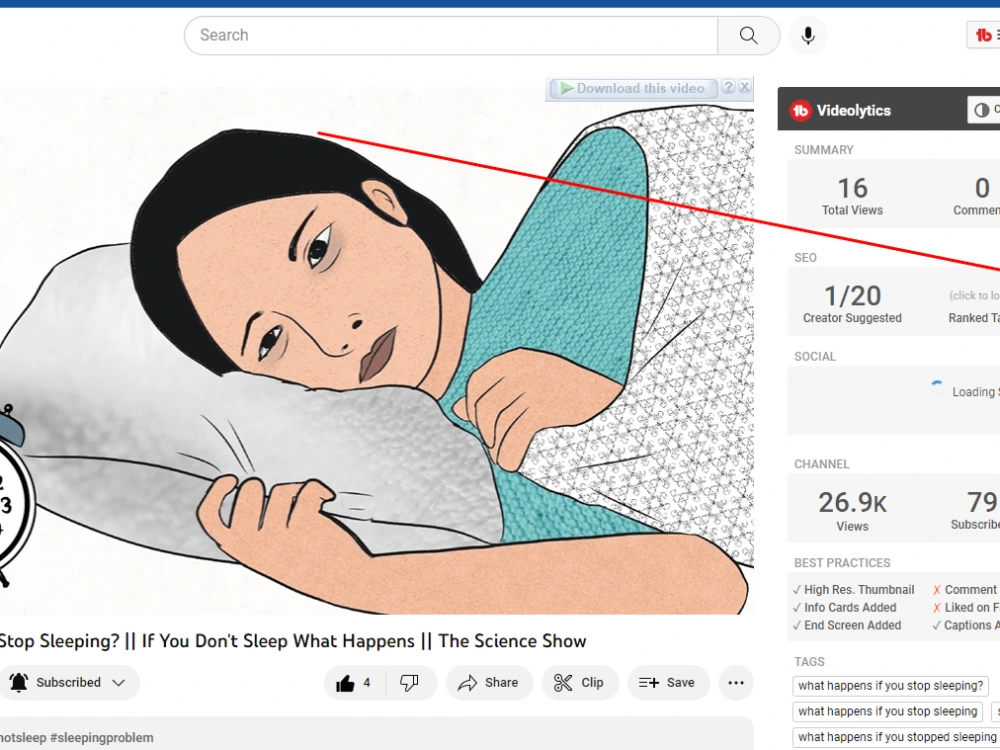Click the SUMMARY section heading
Viewport: 1000px width, 750px height.
tap(823, 150)
